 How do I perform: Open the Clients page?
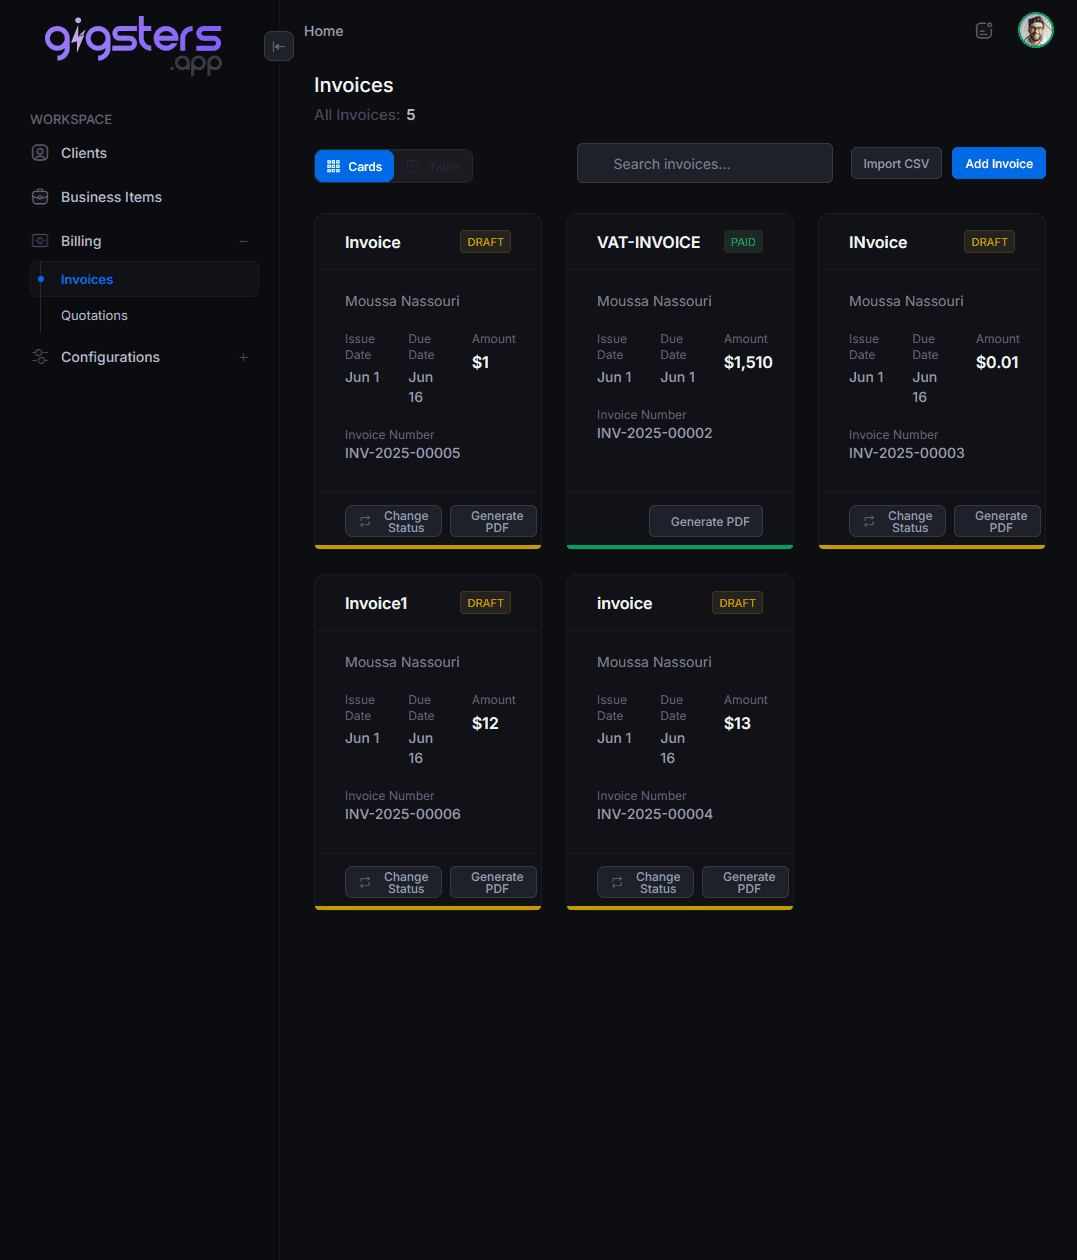(84, 153)
